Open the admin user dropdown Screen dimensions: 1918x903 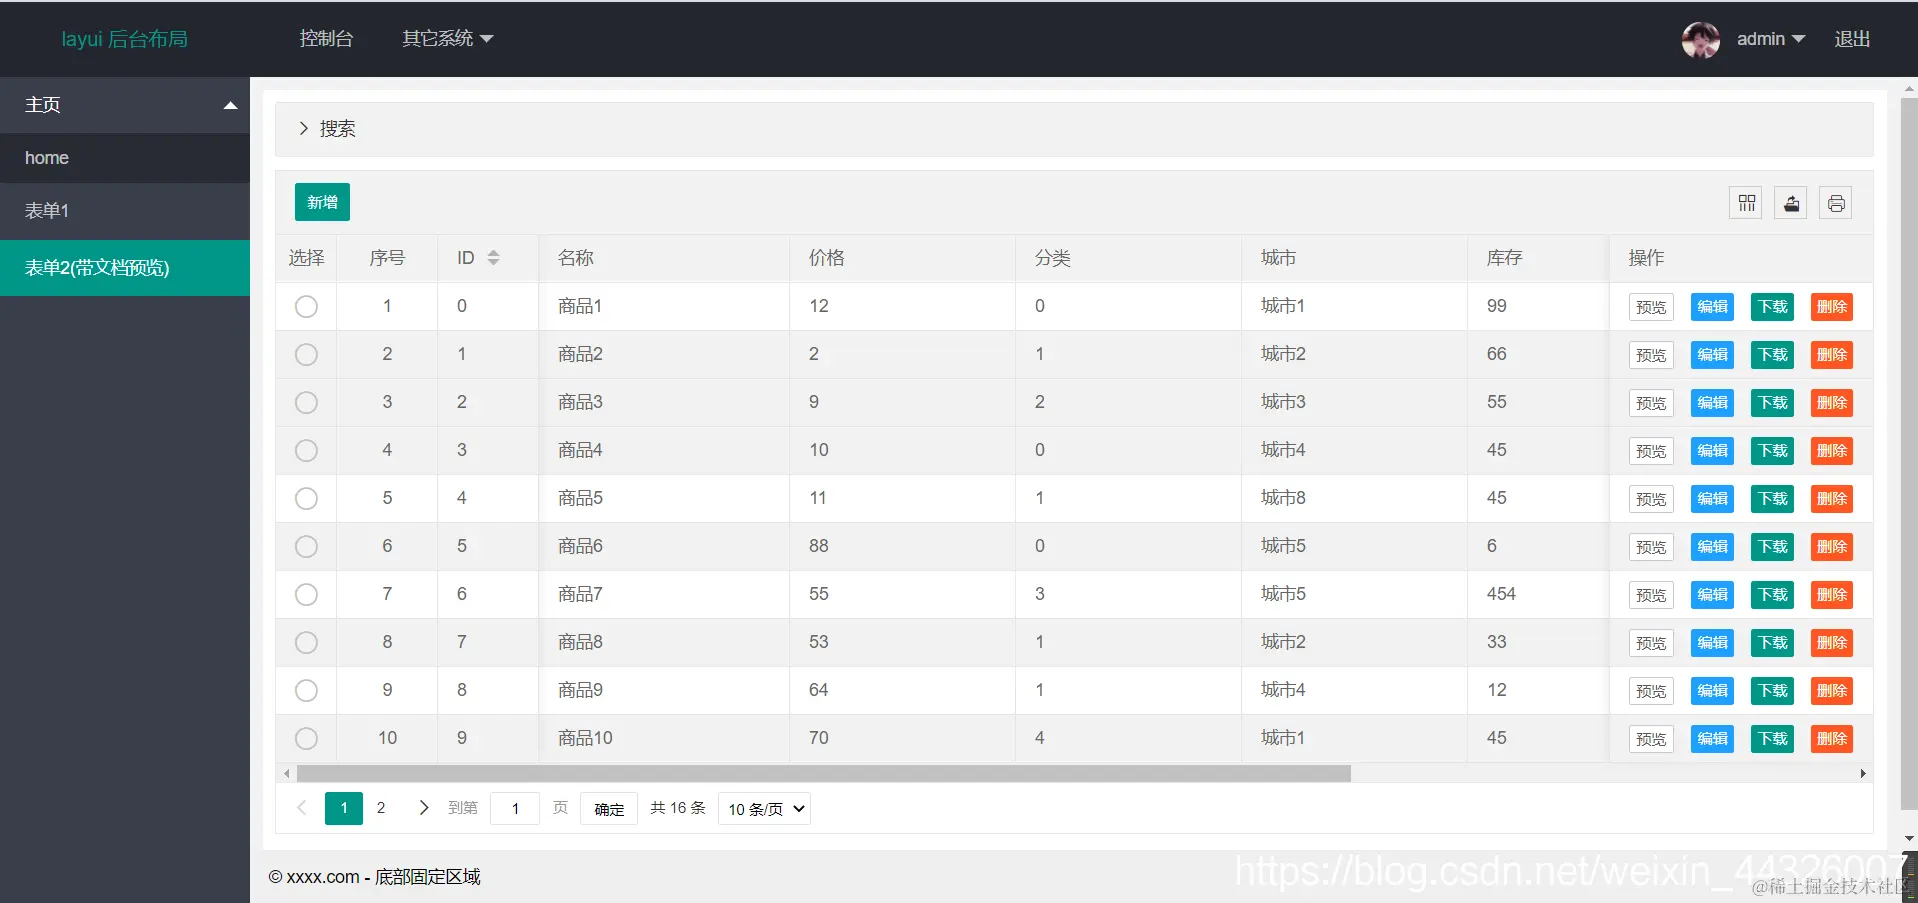(1770, 39)
